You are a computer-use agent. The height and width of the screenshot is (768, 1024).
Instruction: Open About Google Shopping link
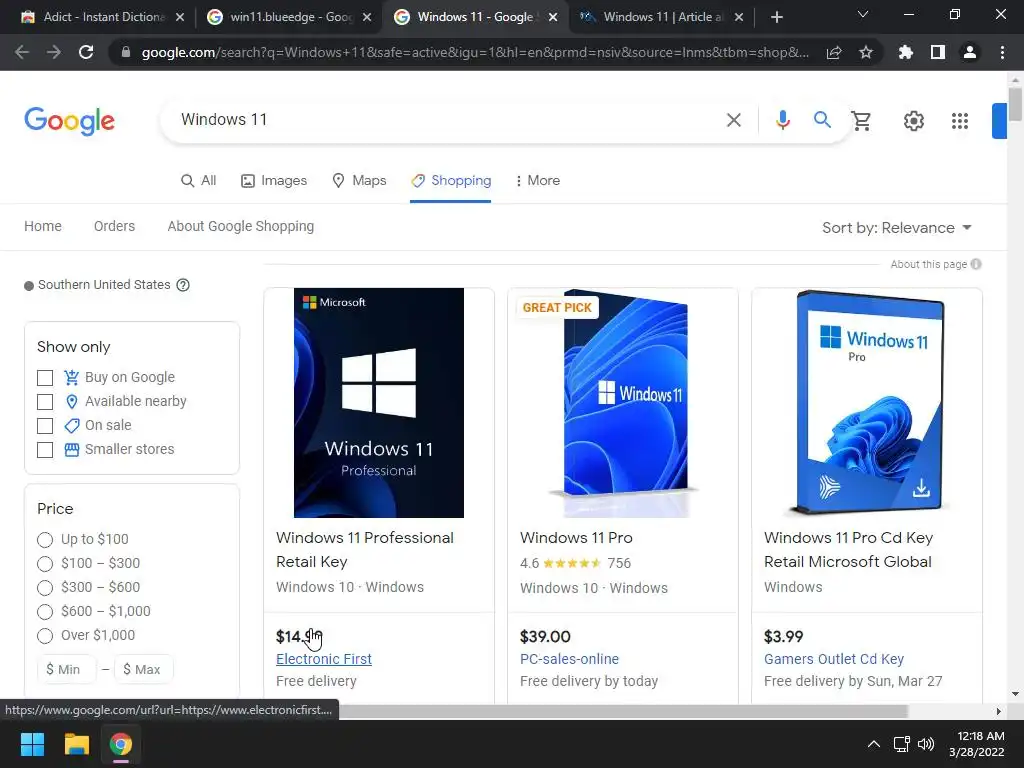240,226
